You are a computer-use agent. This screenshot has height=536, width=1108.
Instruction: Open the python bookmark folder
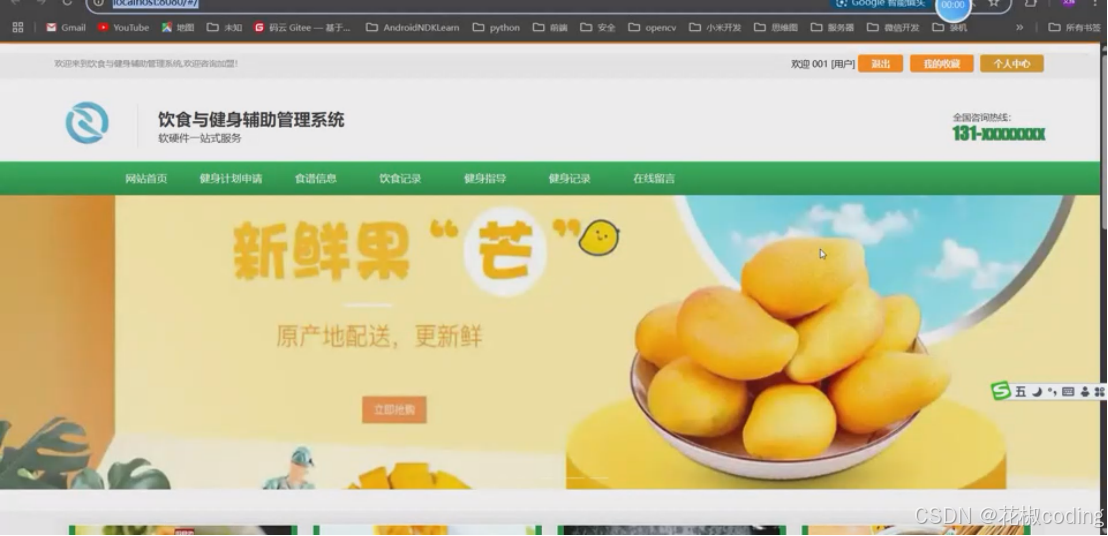(x=496, y=28)
